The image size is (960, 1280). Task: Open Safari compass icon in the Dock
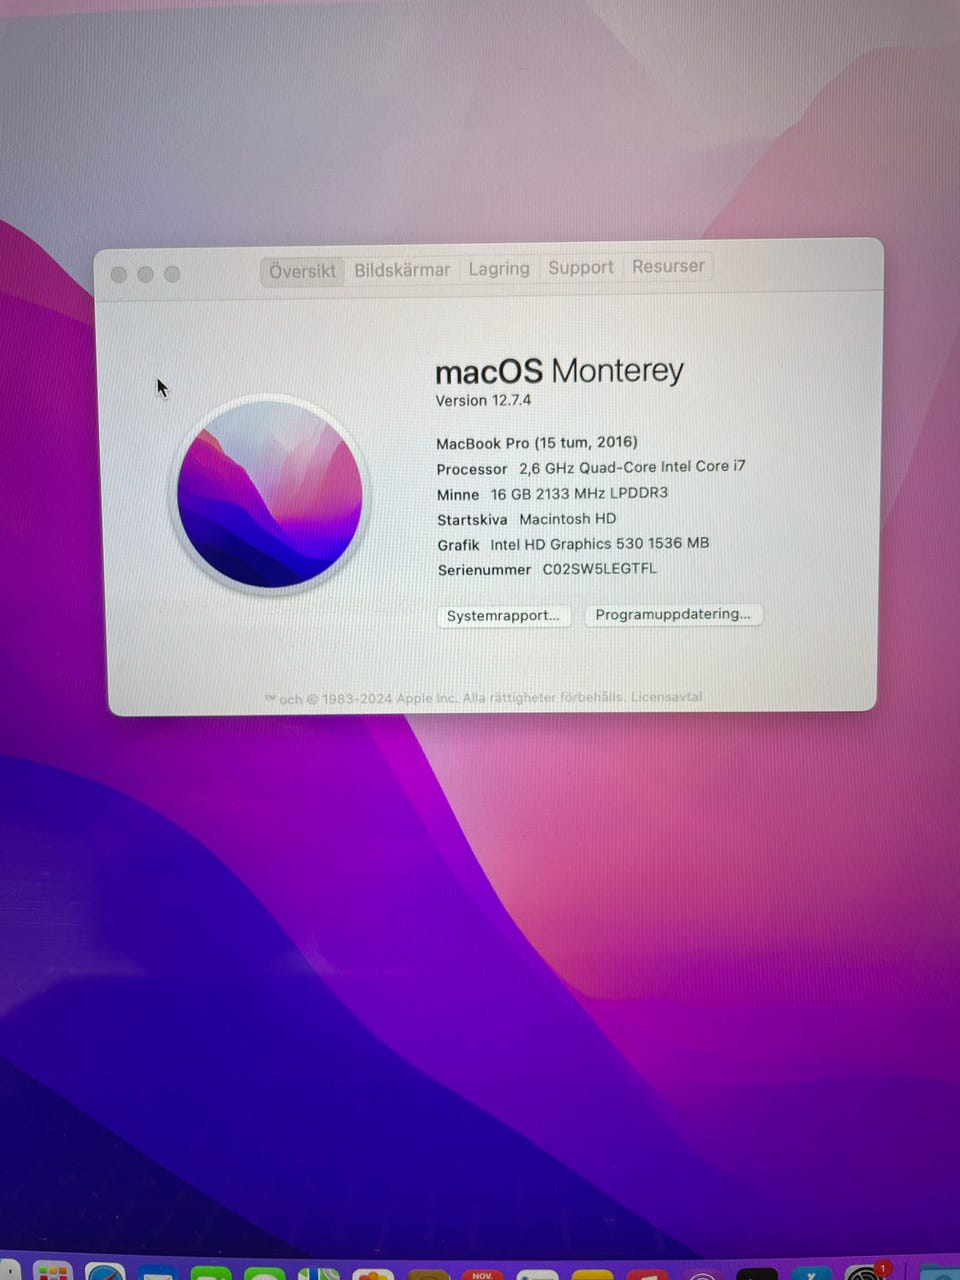pyautogui.click(x=105, y=1271)
